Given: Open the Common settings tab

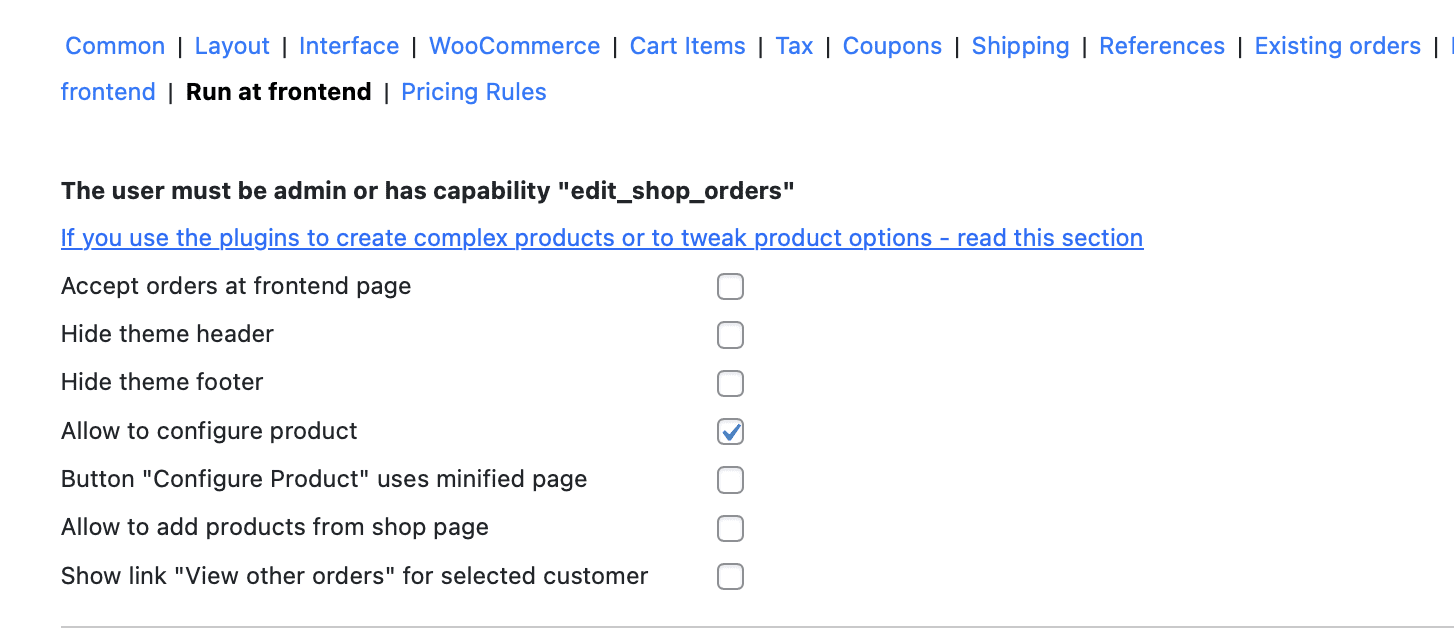Looking at the screenshot, I should tap(115, 46).
